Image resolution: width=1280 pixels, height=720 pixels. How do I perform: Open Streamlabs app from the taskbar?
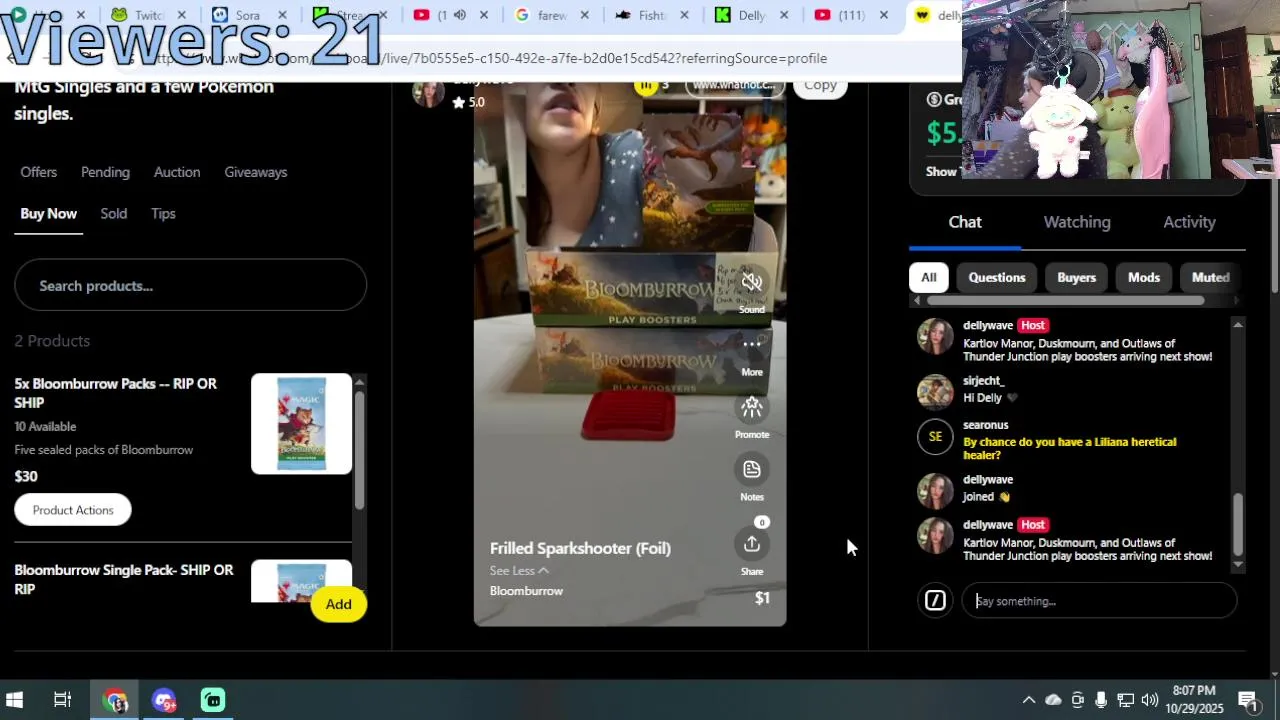click(x=213, y=700)
